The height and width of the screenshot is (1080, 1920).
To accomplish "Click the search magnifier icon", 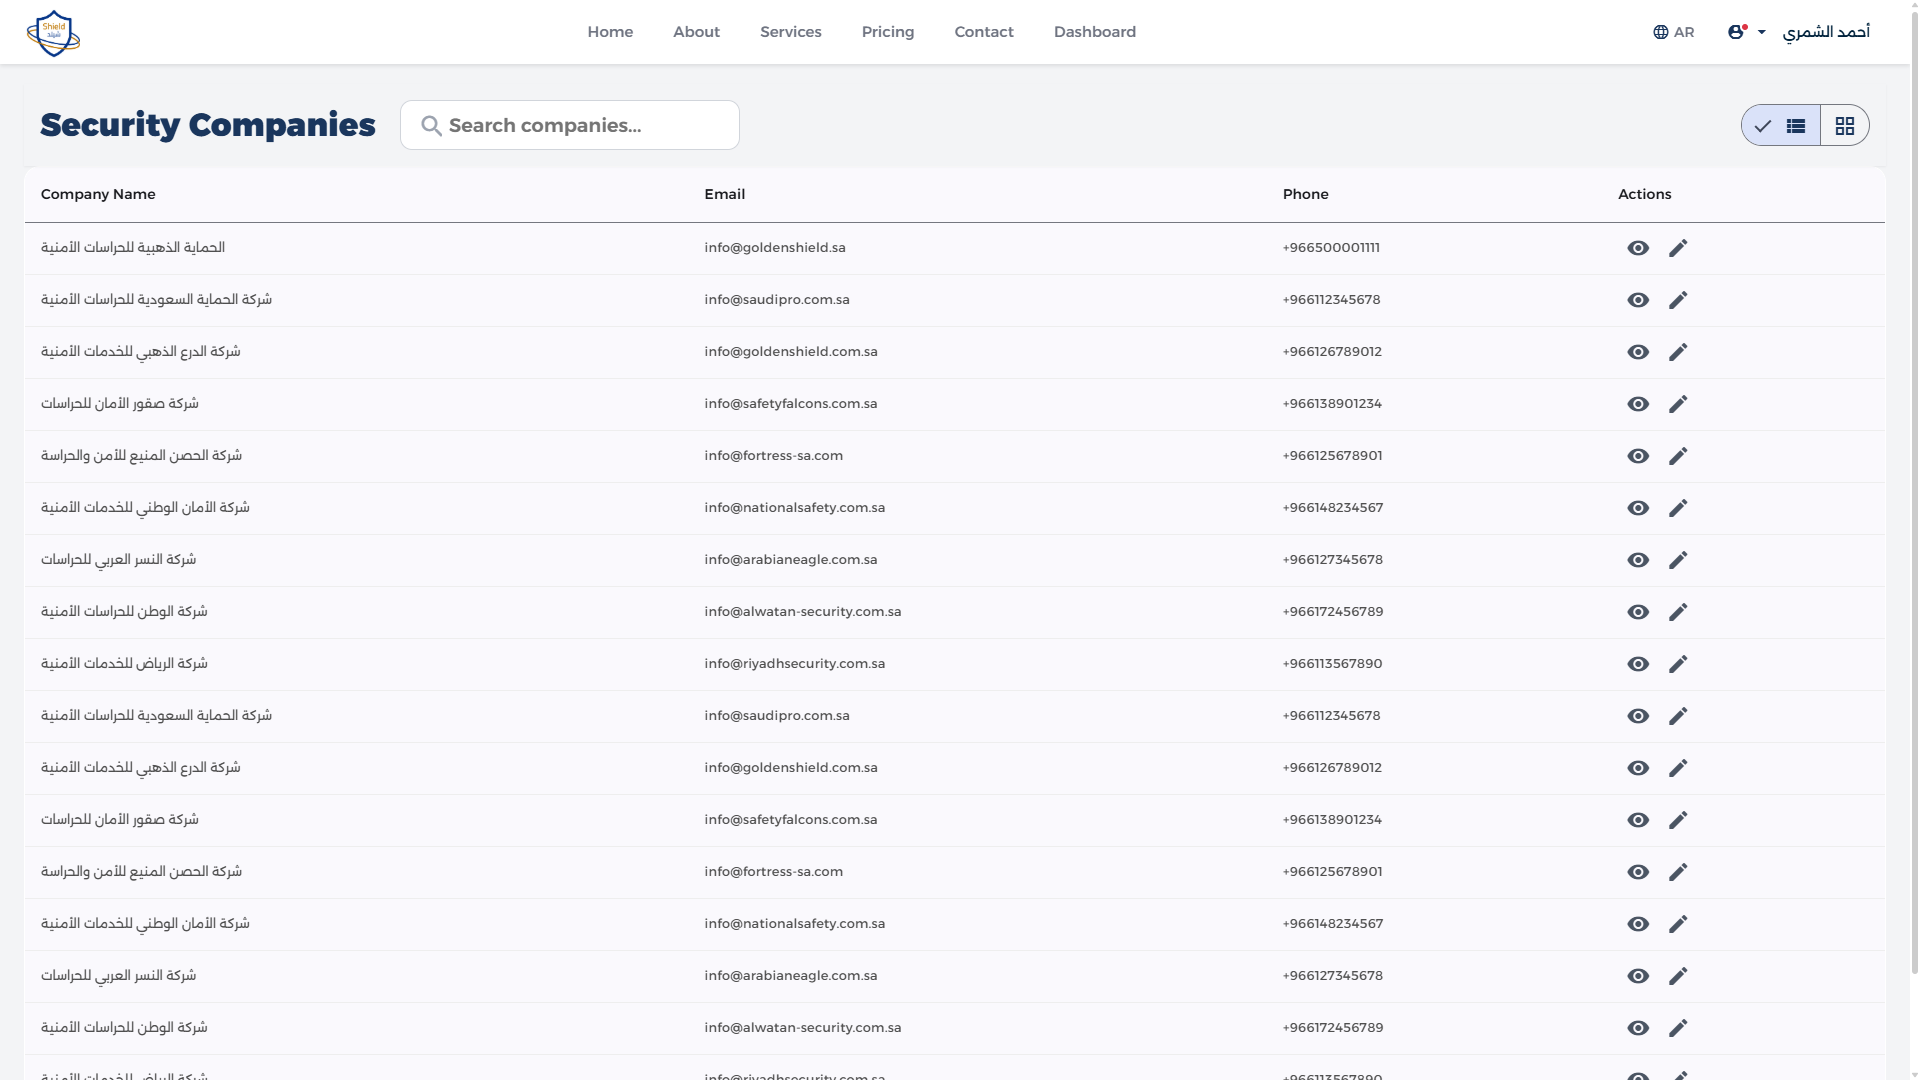I will tap(431, 125).
